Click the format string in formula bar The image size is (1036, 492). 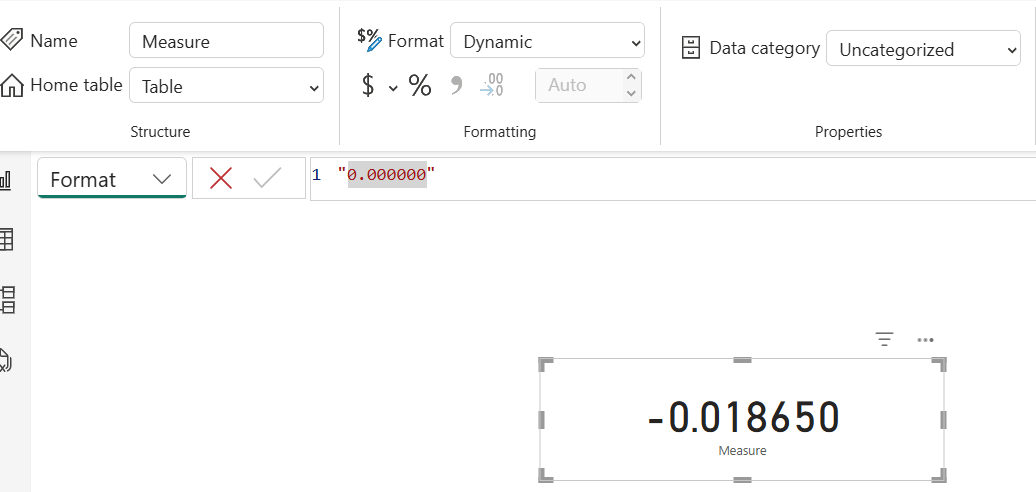pos(387,175)
